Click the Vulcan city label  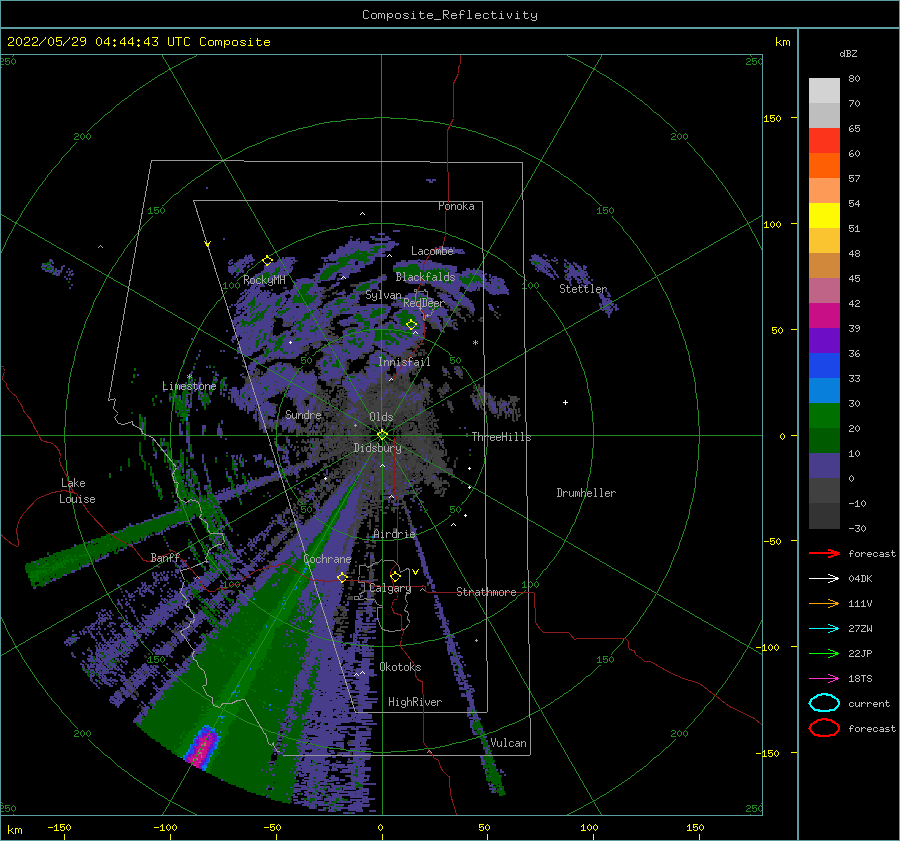pos(508,743)
